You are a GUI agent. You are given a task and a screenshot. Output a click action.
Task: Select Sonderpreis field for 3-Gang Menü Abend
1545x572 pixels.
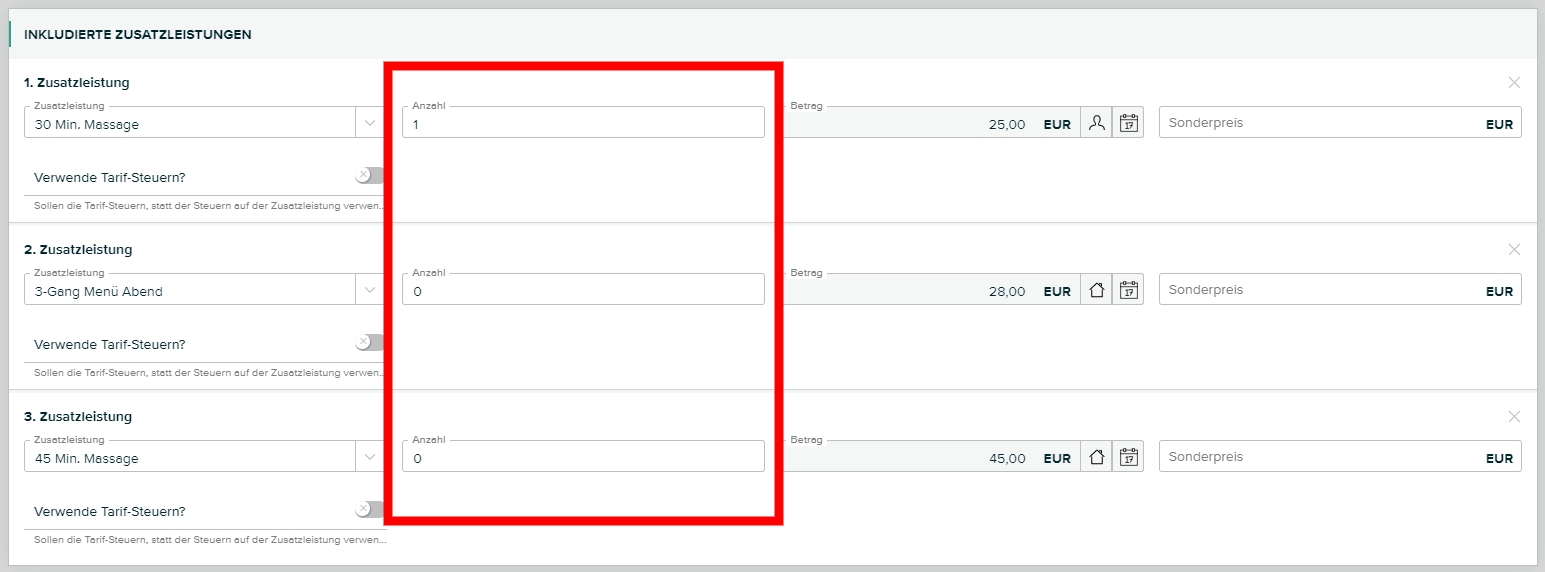click(1320, 290)
